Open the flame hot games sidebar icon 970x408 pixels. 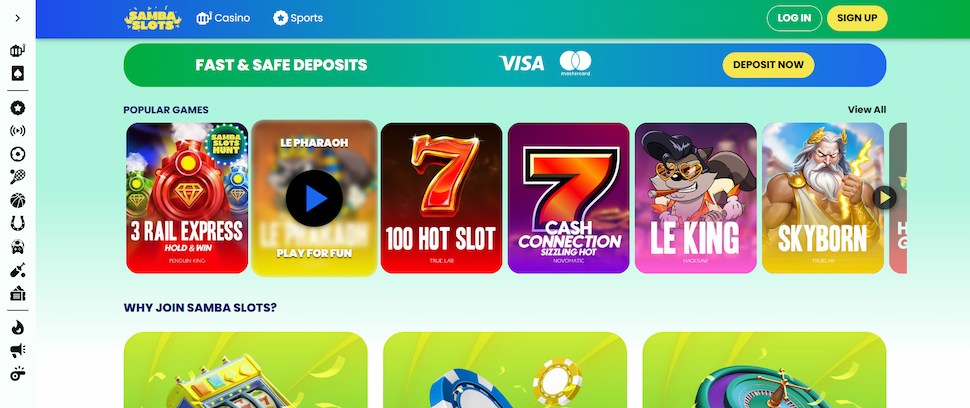click(17, 328)
